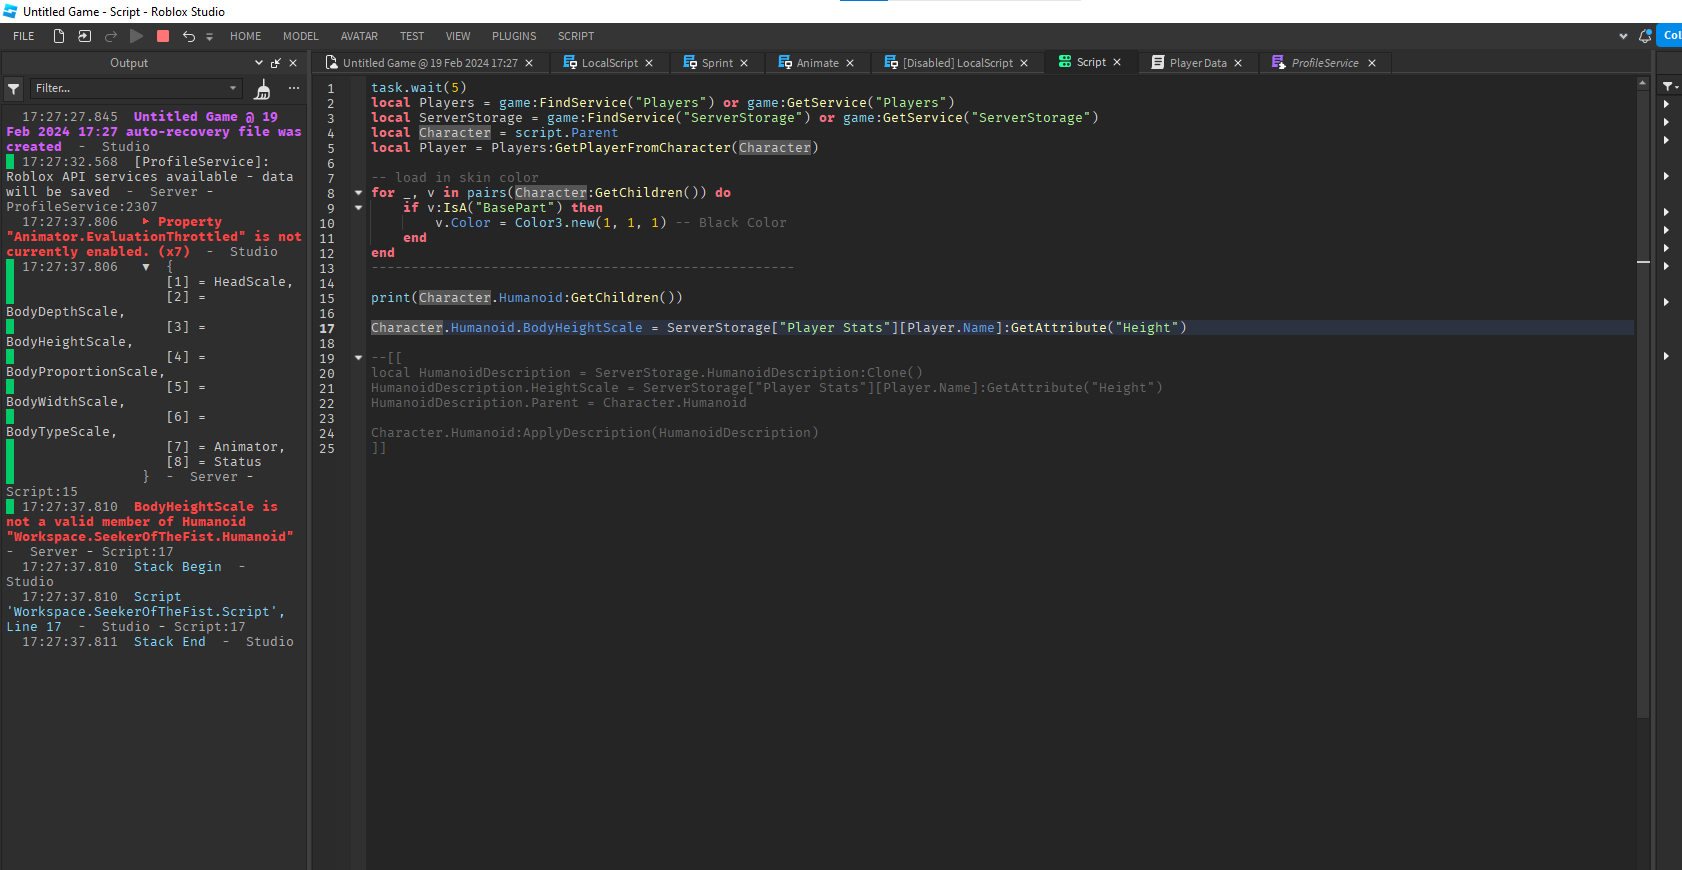Click the code editor vertical scrollbar
Screen dimensions: 1682x870
pos(1643,400)
